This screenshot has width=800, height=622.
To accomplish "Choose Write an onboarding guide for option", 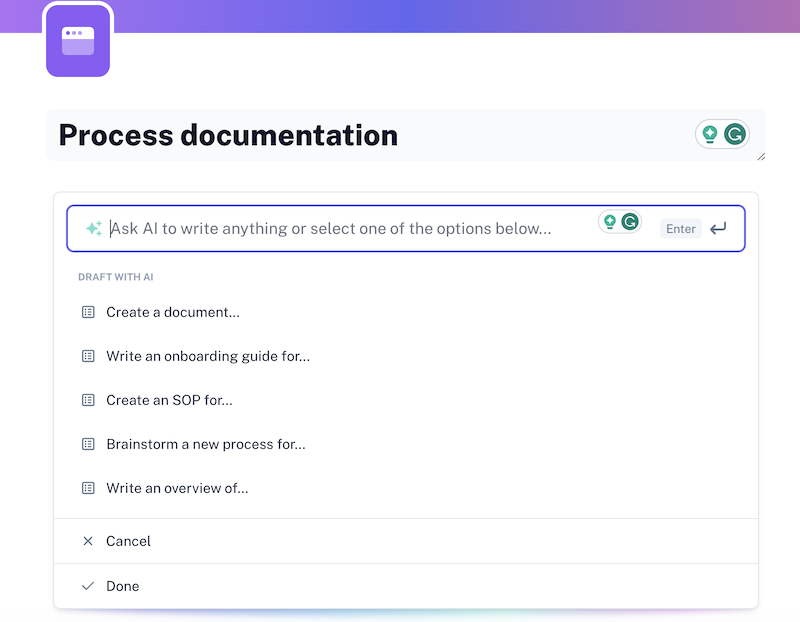I will 406,356.
